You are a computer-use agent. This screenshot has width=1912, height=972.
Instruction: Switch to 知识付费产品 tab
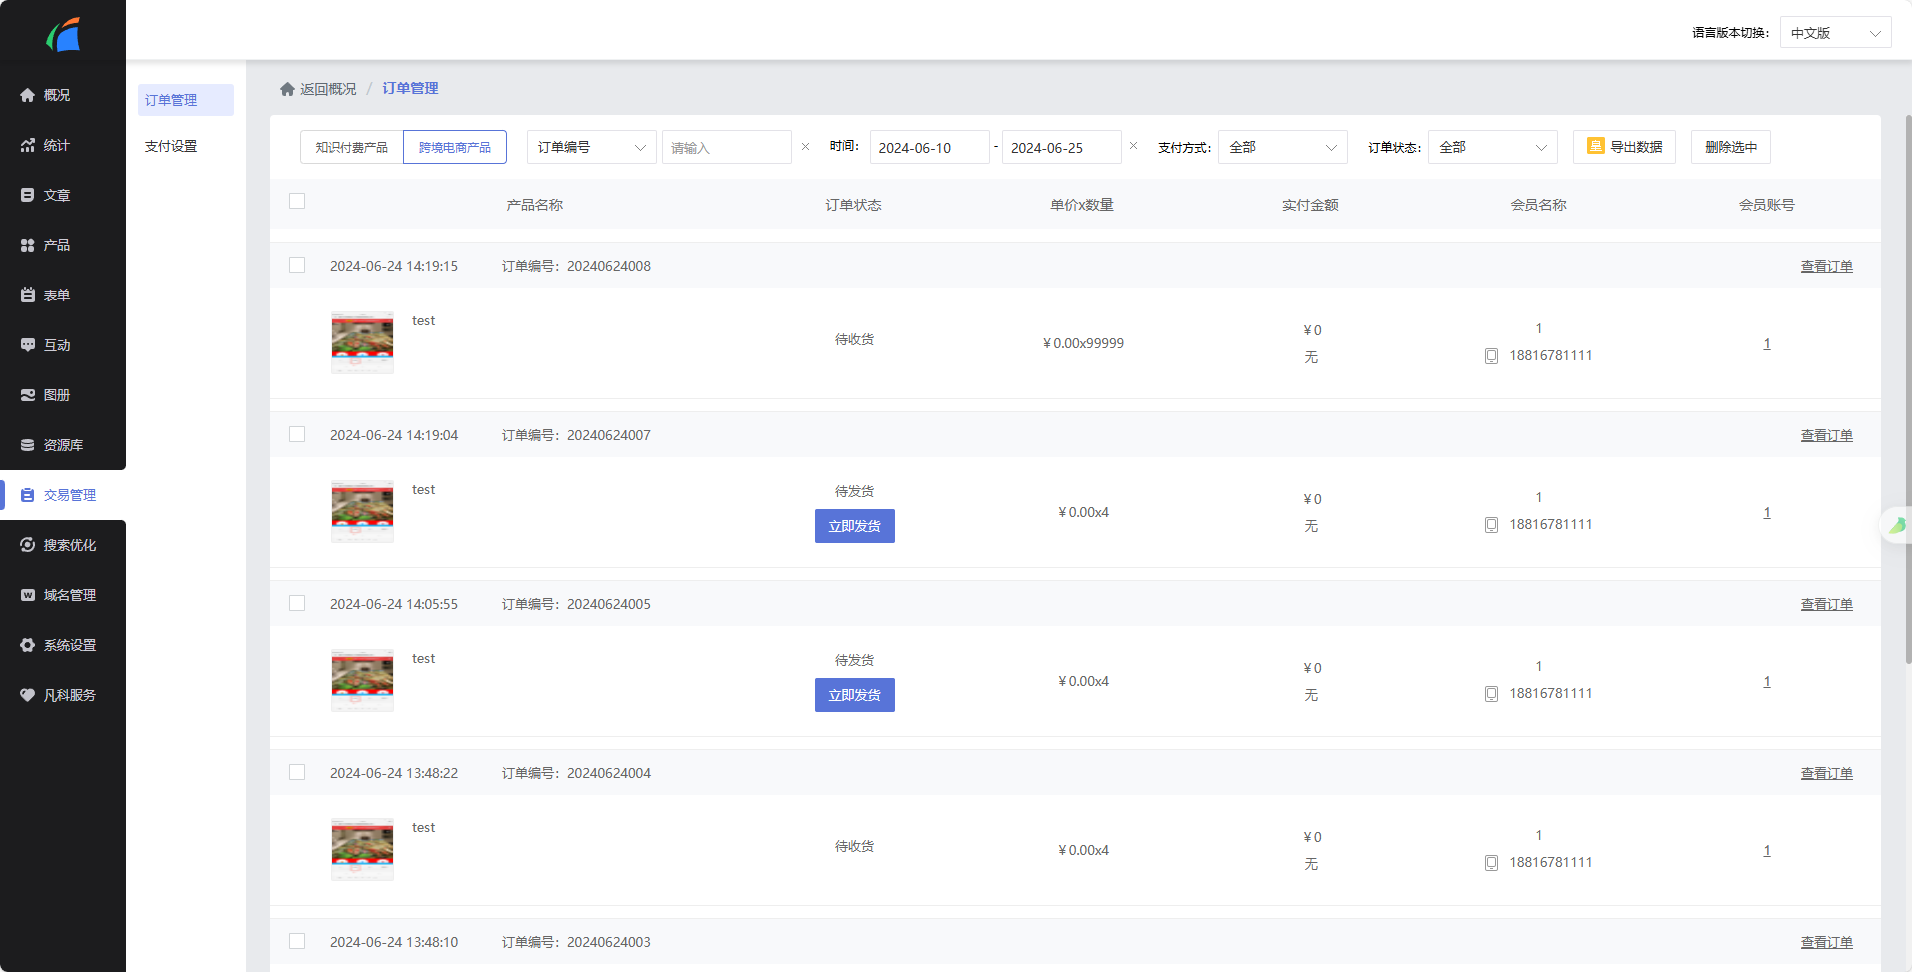[352, 147]
